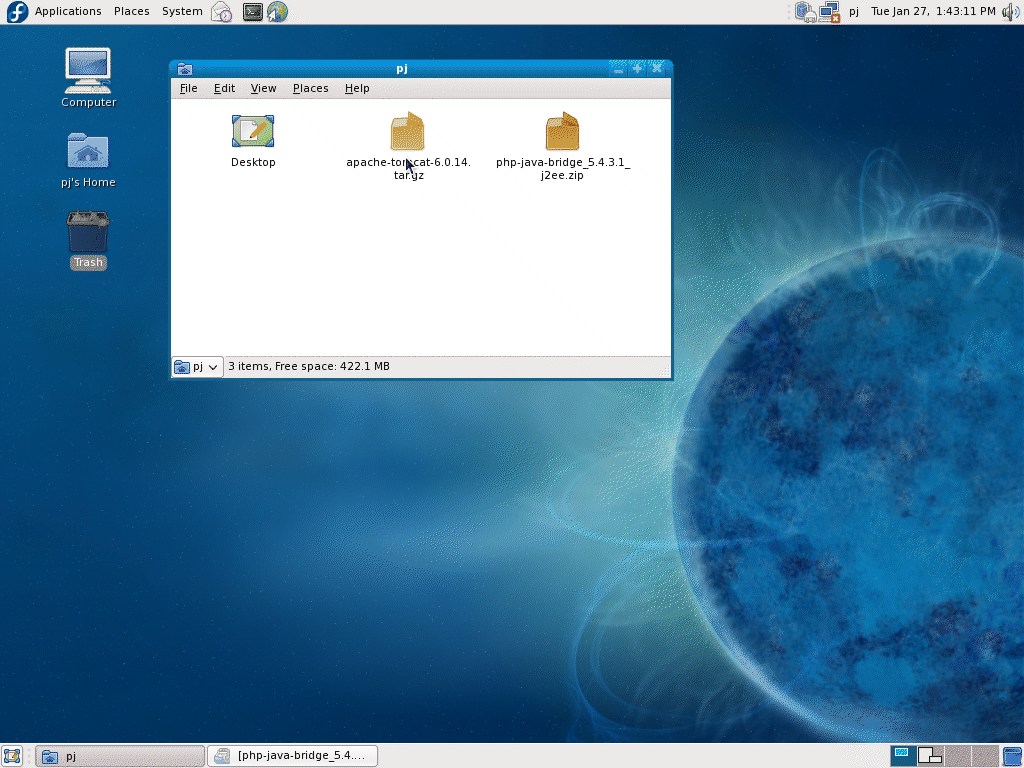The image size is (1024, 768).
Task: Click the show desktop button in bottom panel
Action: [x=12, y=756]
